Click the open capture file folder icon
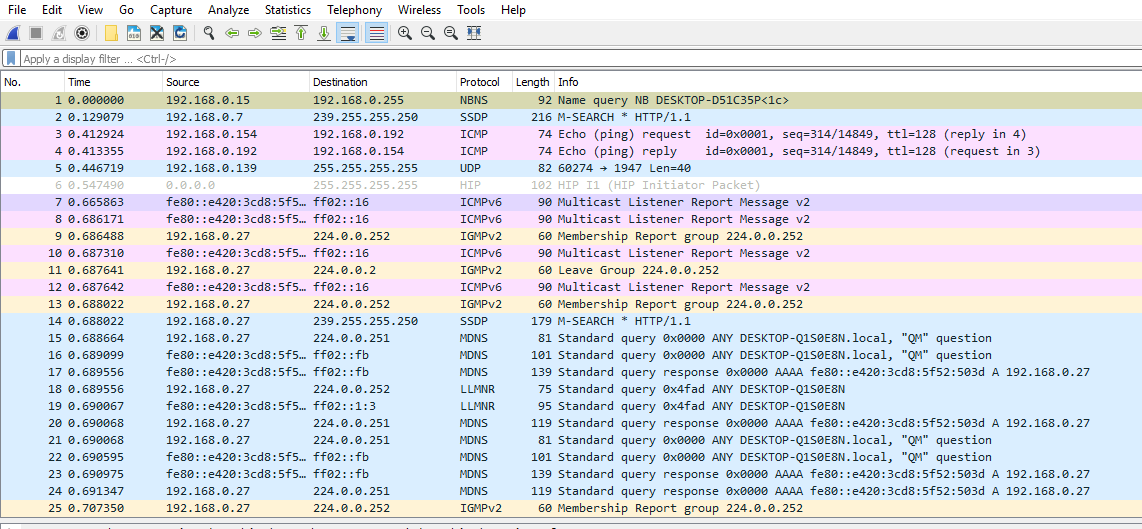This screenshot has height=529, width=1142. [111, 33]
